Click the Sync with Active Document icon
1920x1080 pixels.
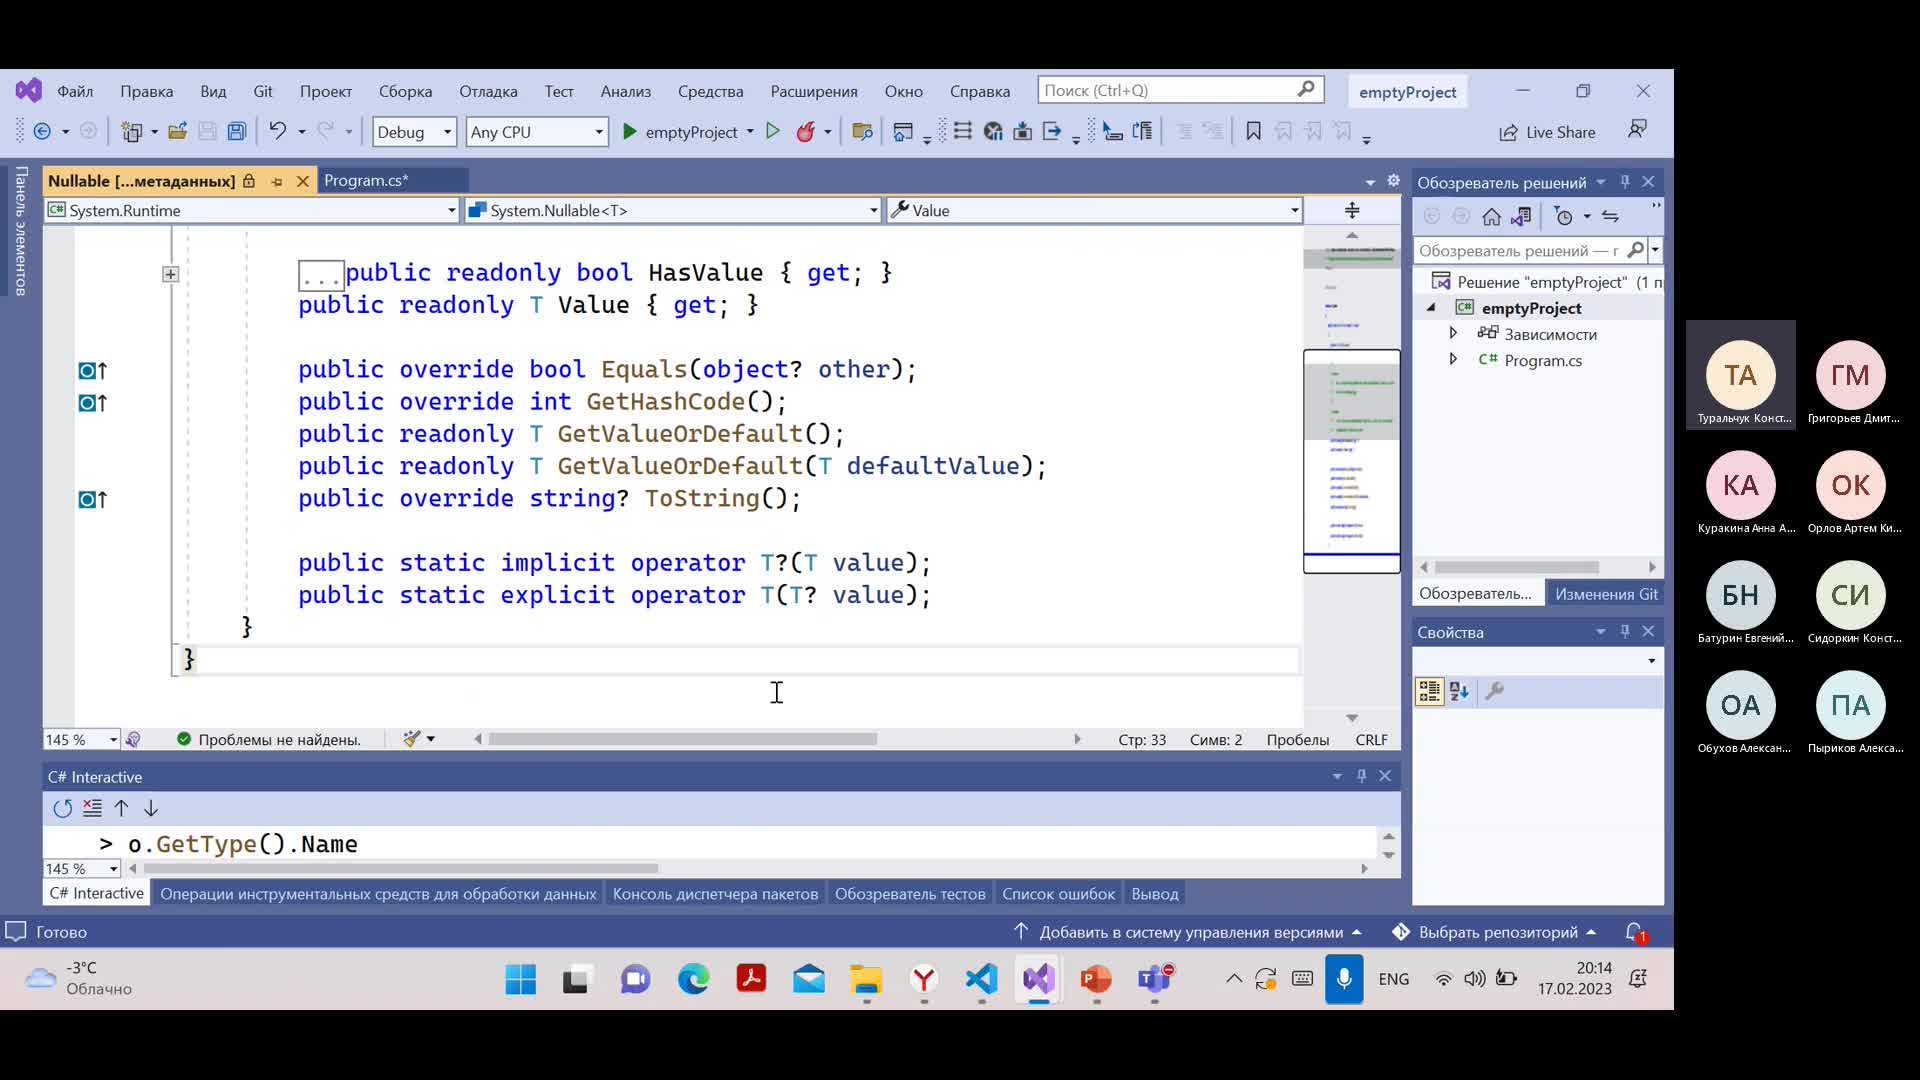(x=1610, y=217)
